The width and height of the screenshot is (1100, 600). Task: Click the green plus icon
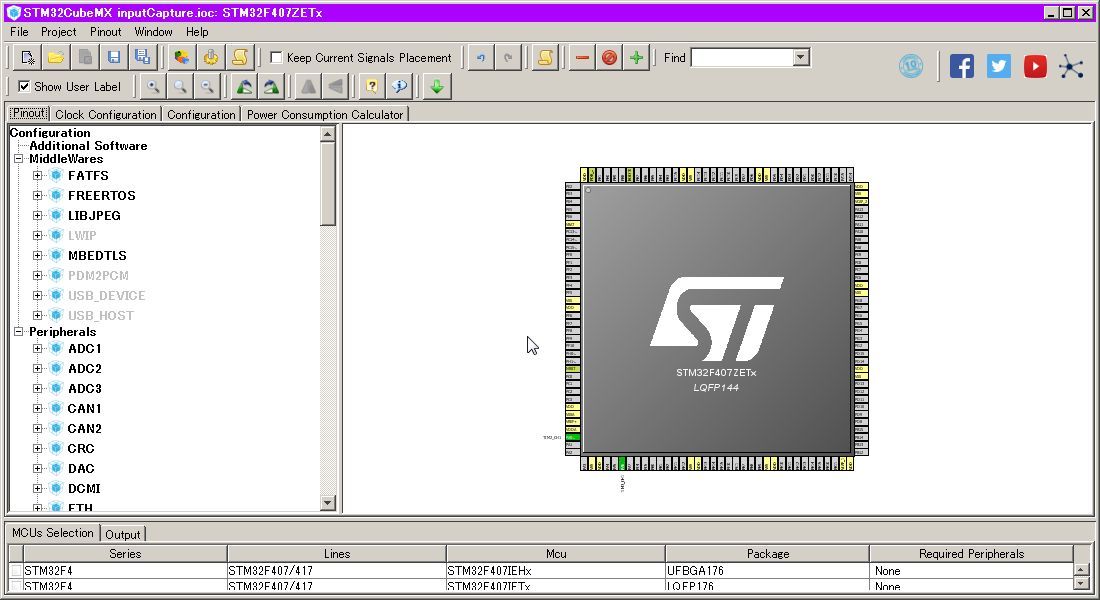click(x=636, y=58)
